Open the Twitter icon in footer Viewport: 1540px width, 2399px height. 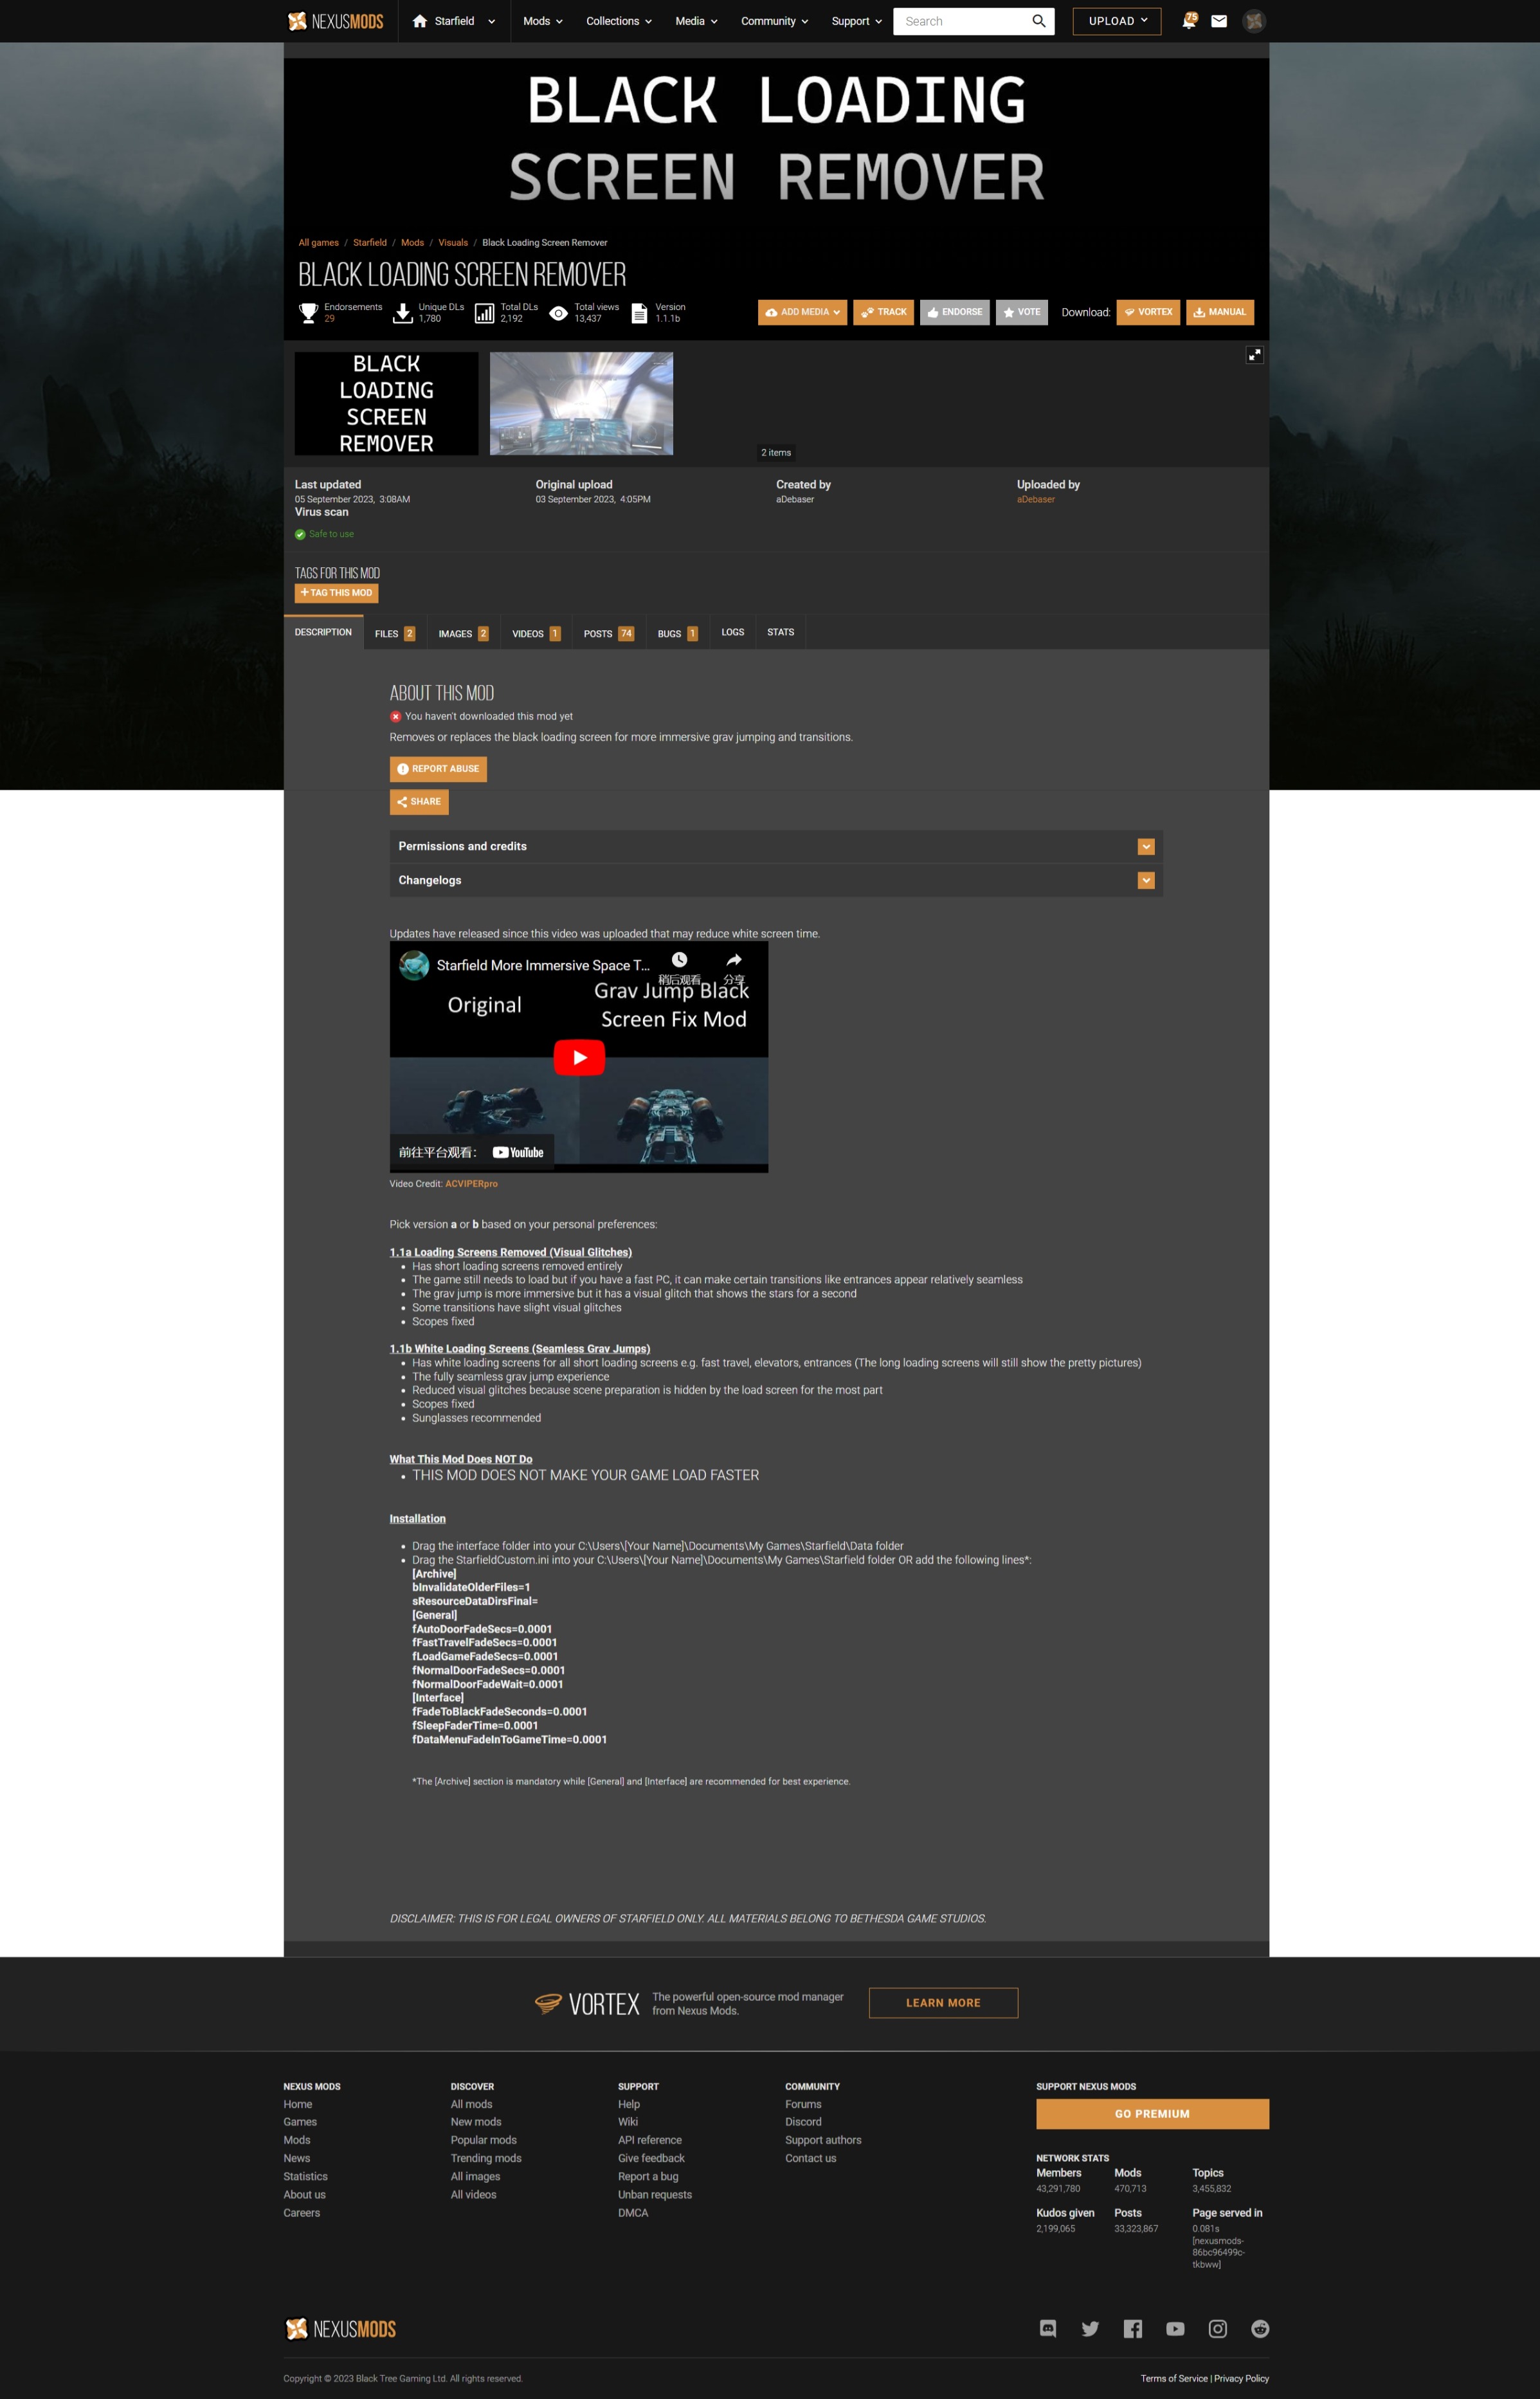1090,2329
